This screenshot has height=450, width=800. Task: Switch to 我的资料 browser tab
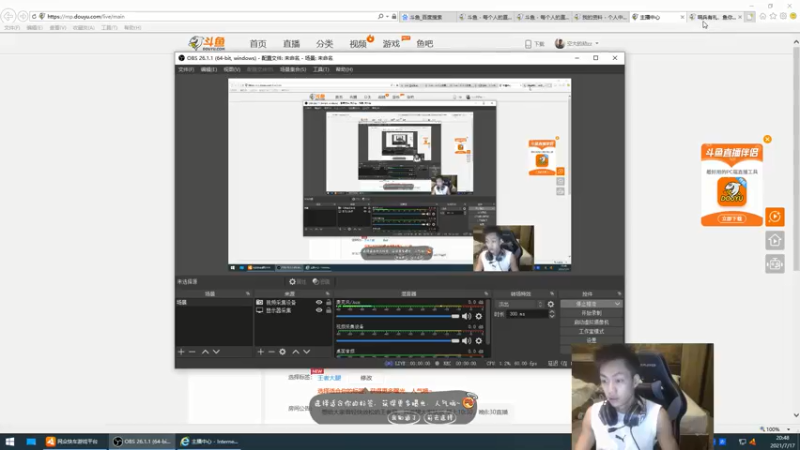(x=601, y=17)
